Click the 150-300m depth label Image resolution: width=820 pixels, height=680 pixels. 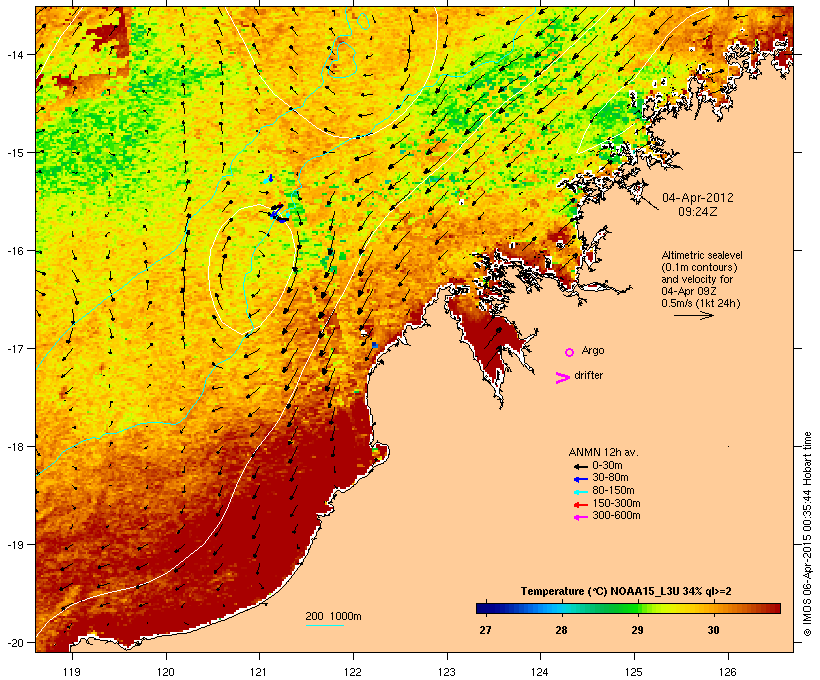(x=616, y=503)
